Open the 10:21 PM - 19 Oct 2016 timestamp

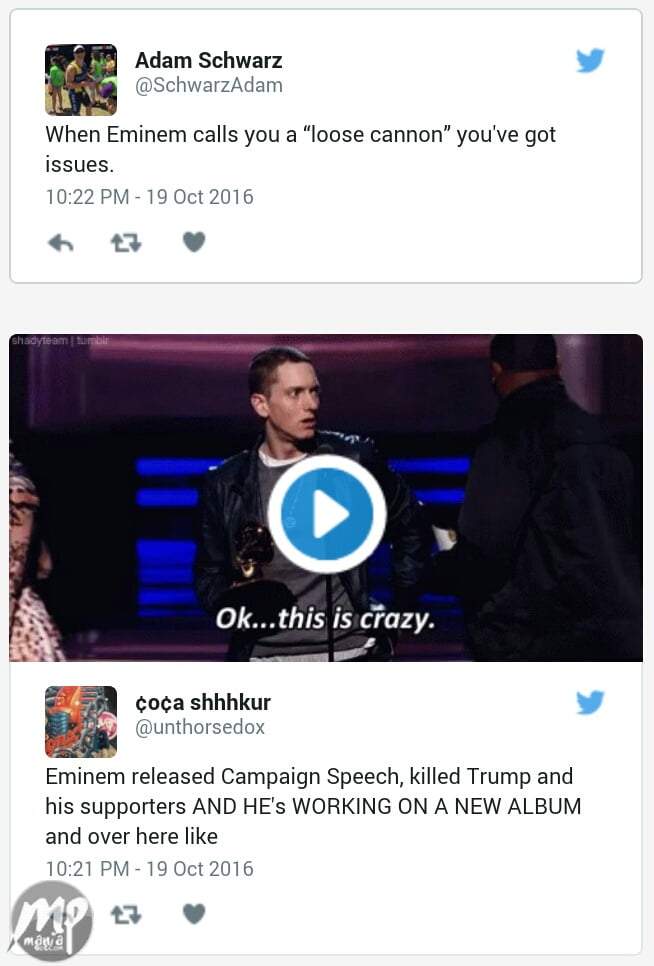149,869
